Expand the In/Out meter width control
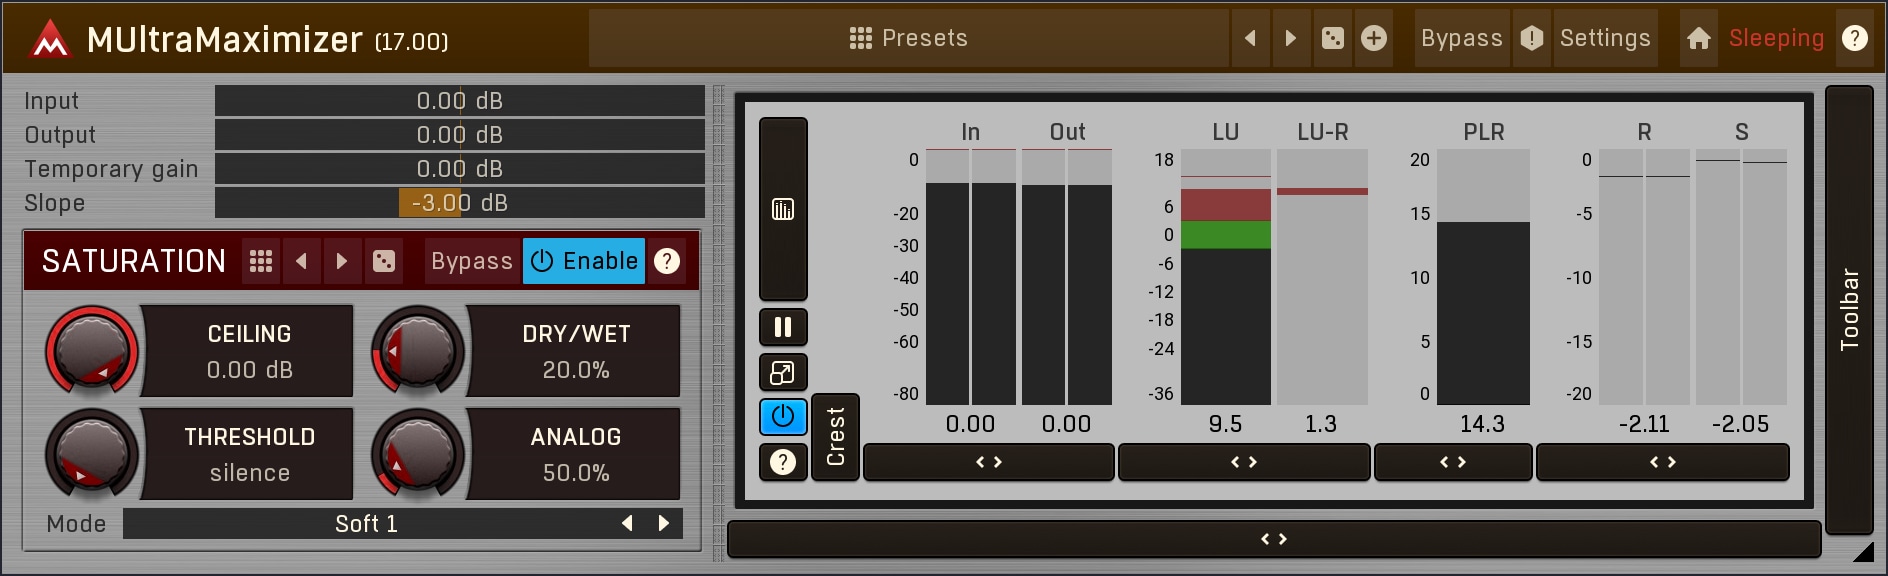This screenshot has height=576, width=1888. 988,462
